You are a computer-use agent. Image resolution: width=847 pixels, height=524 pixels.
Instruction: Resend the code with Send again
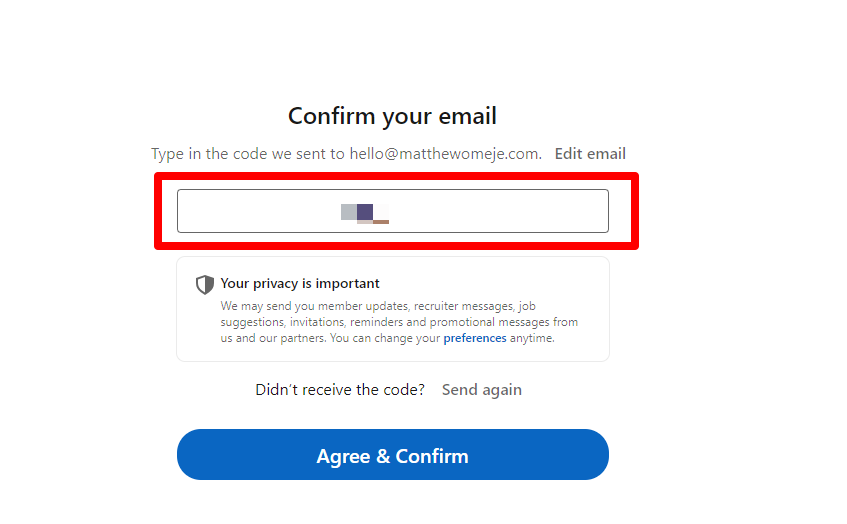pos(482,389)
